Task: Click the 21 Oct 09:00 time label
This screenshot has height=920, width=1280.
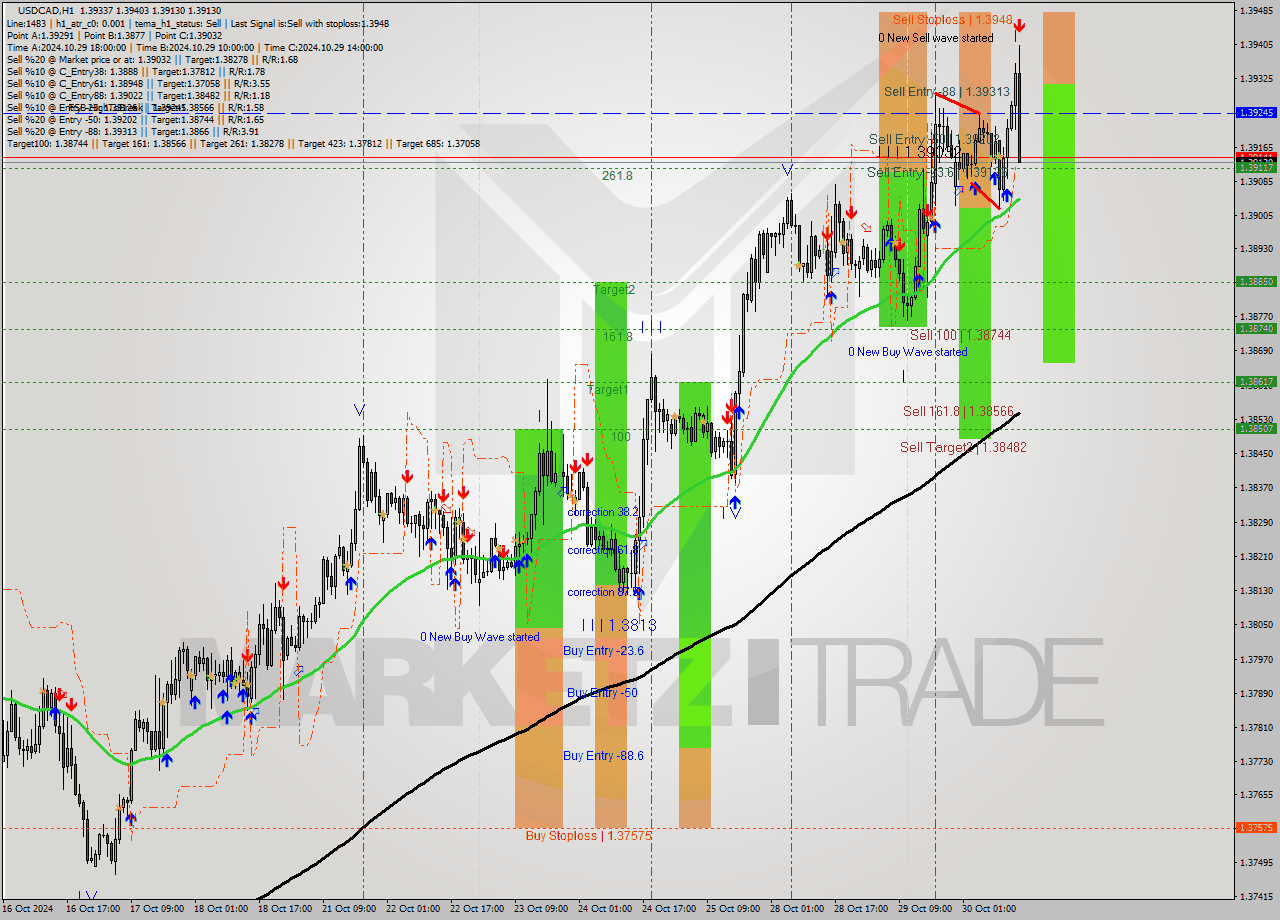Action: point(349,909)
